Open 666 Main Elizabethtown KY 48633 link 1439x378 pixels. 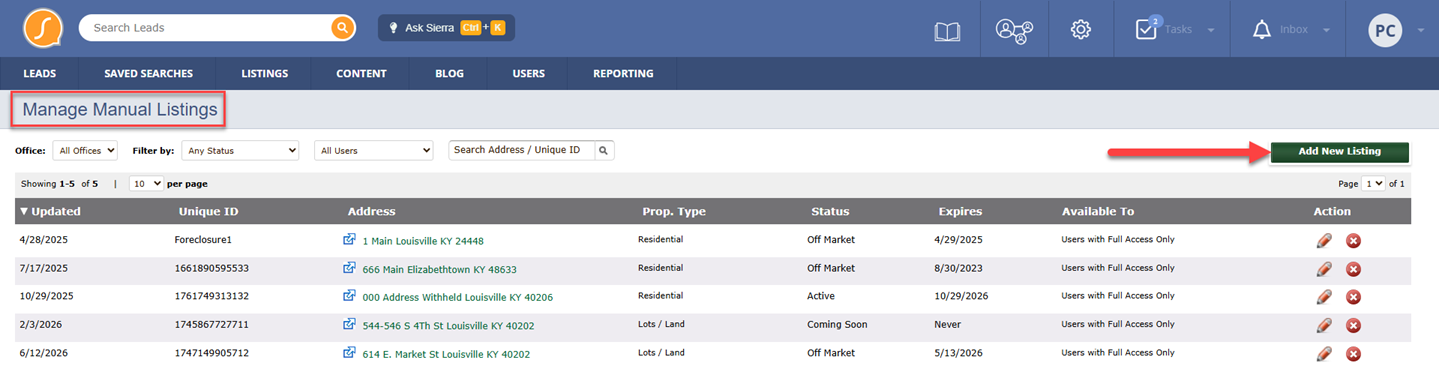439,269
